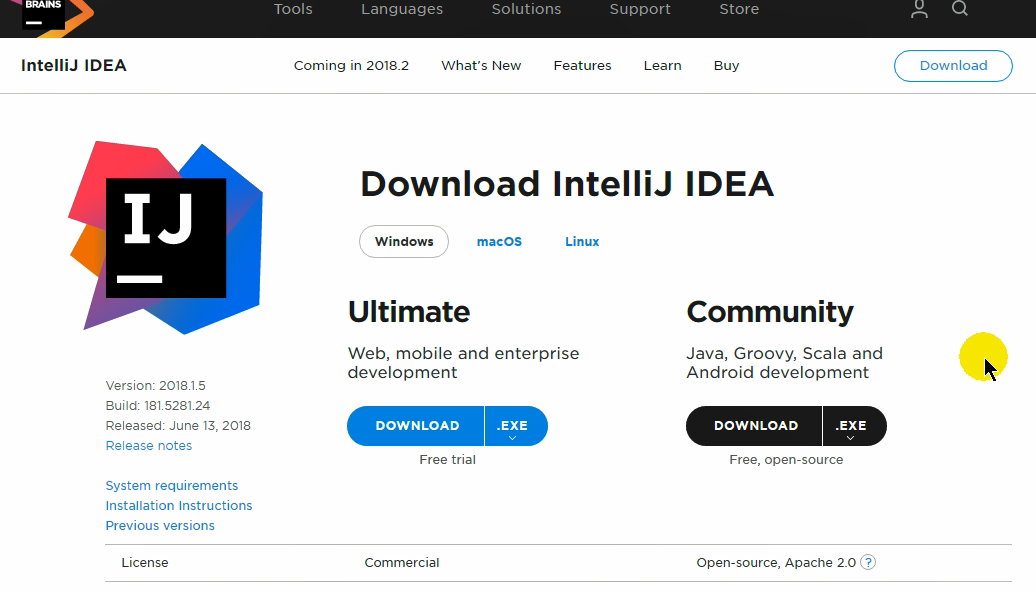Click the Version: 2018.1.5 text
The image size is (1036, 591).
point(155,385)
